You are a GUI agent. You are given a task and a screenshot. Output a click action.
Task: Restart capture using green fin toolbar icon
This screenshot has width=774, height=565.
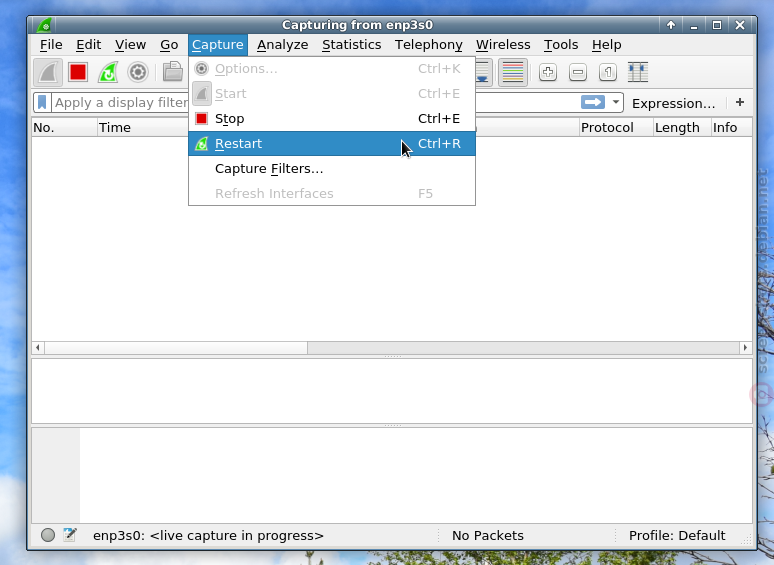coord(108,73)
